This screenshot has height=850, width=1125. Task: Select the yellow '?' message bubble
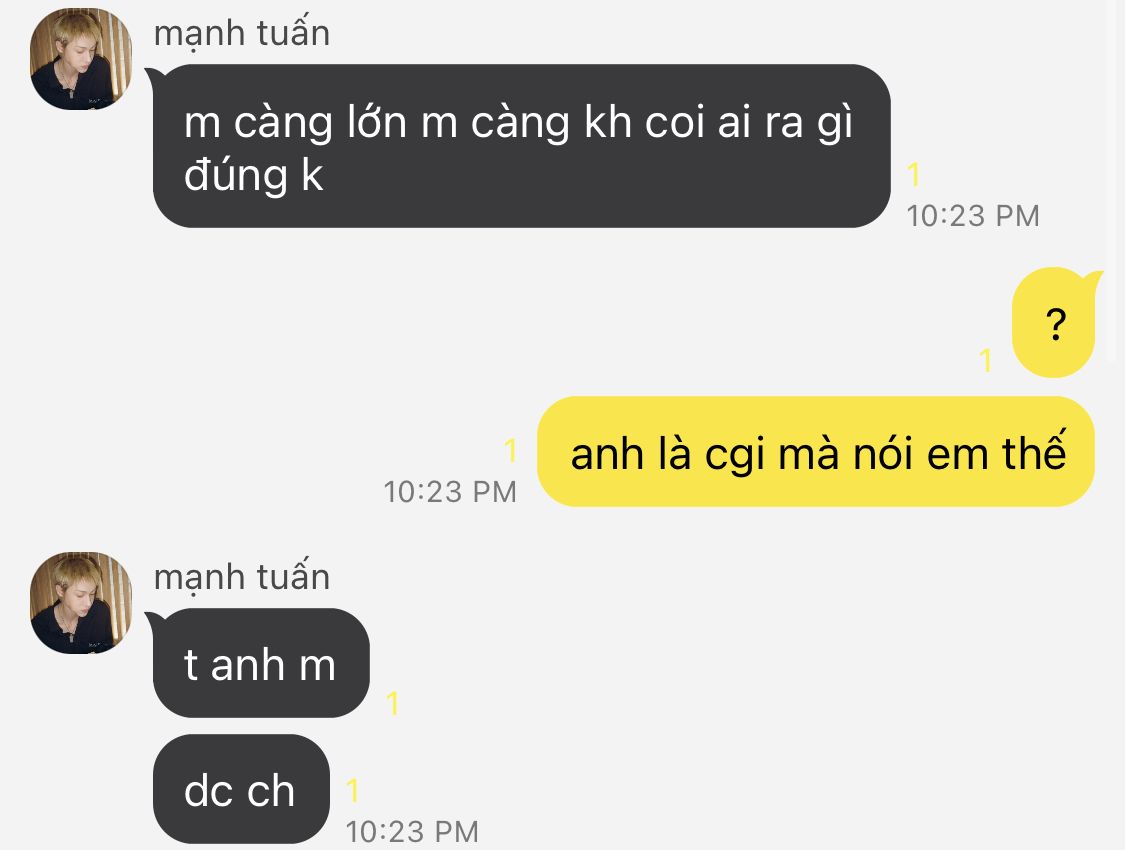[1054, 323]
